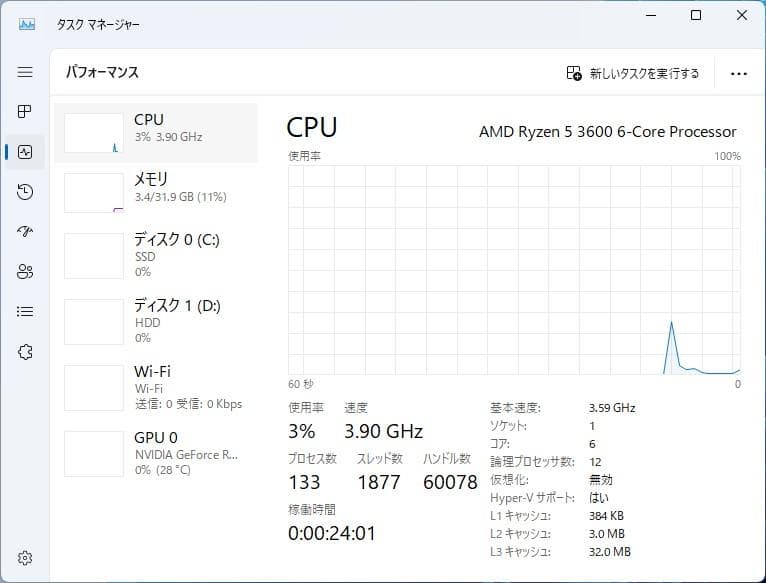Click the 仮想化 value 無効
Image resolution: width=766 pixels, height=583 pixels.
coord(600,480)
